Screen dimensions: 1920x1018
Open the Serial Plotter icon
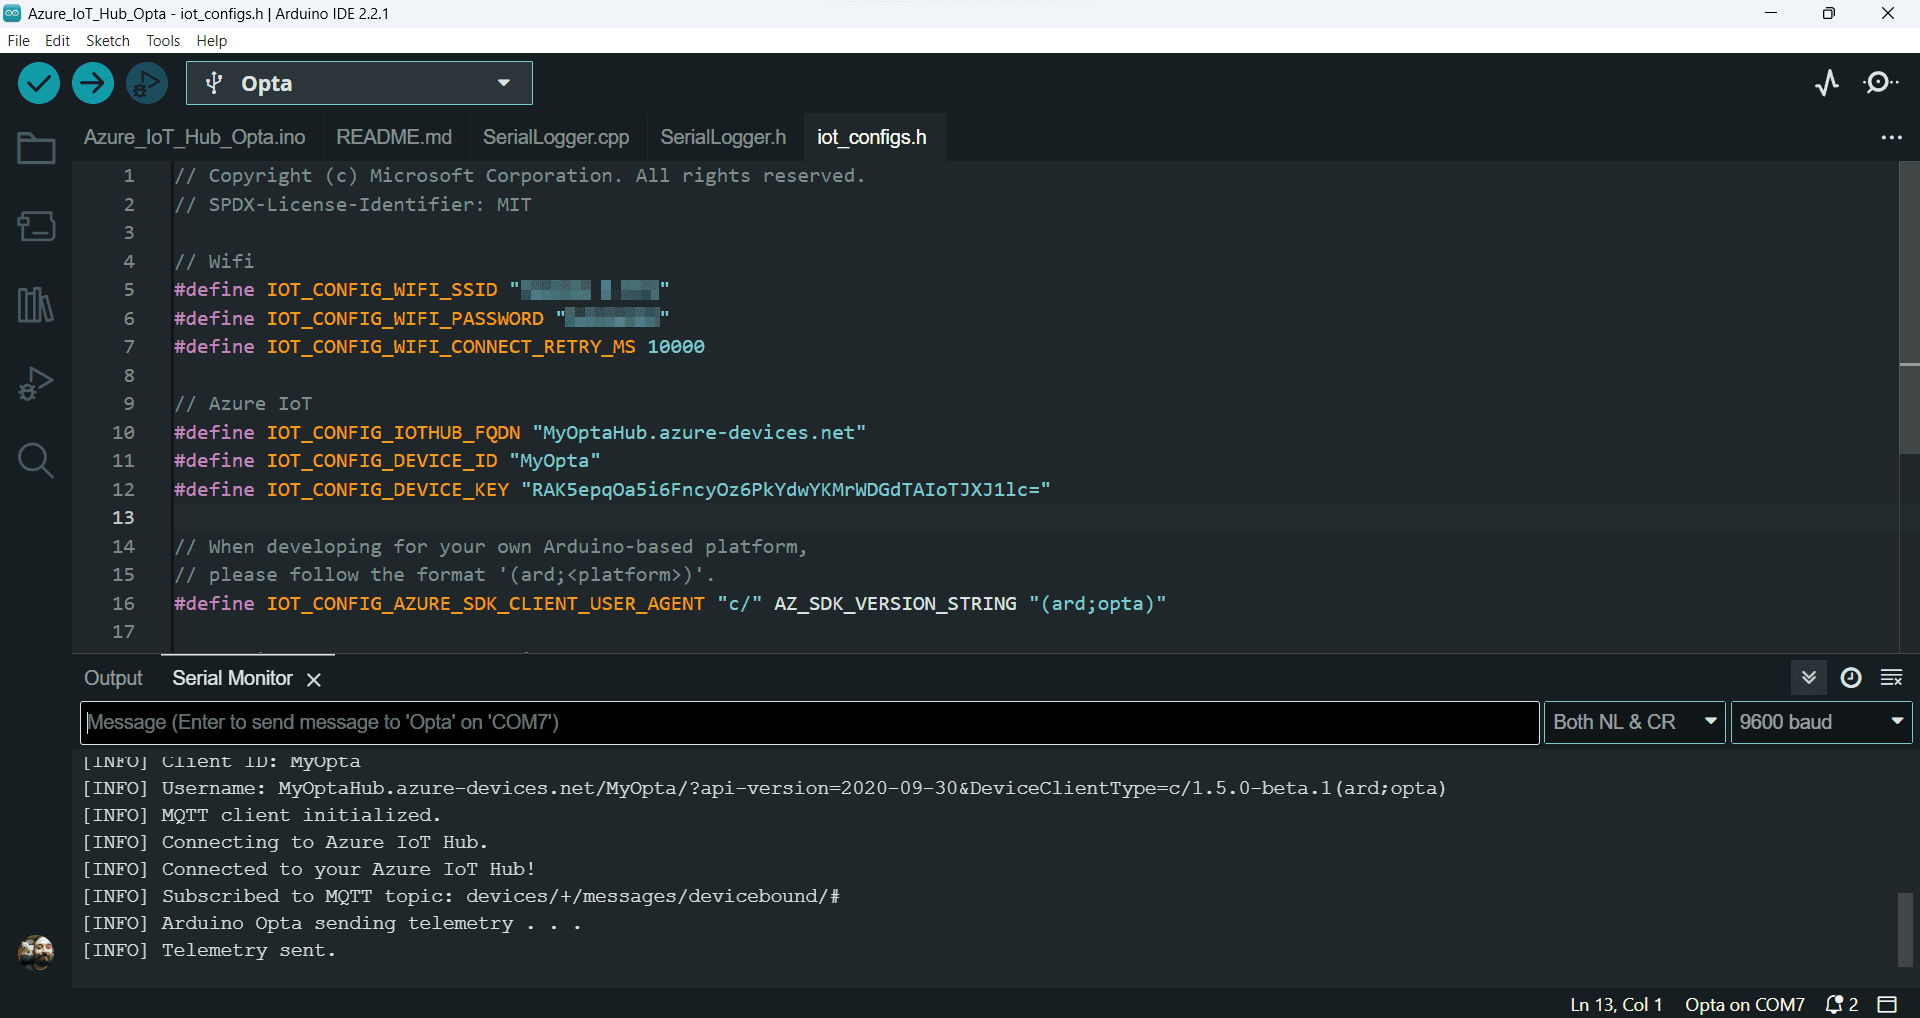coord(1827,83)
